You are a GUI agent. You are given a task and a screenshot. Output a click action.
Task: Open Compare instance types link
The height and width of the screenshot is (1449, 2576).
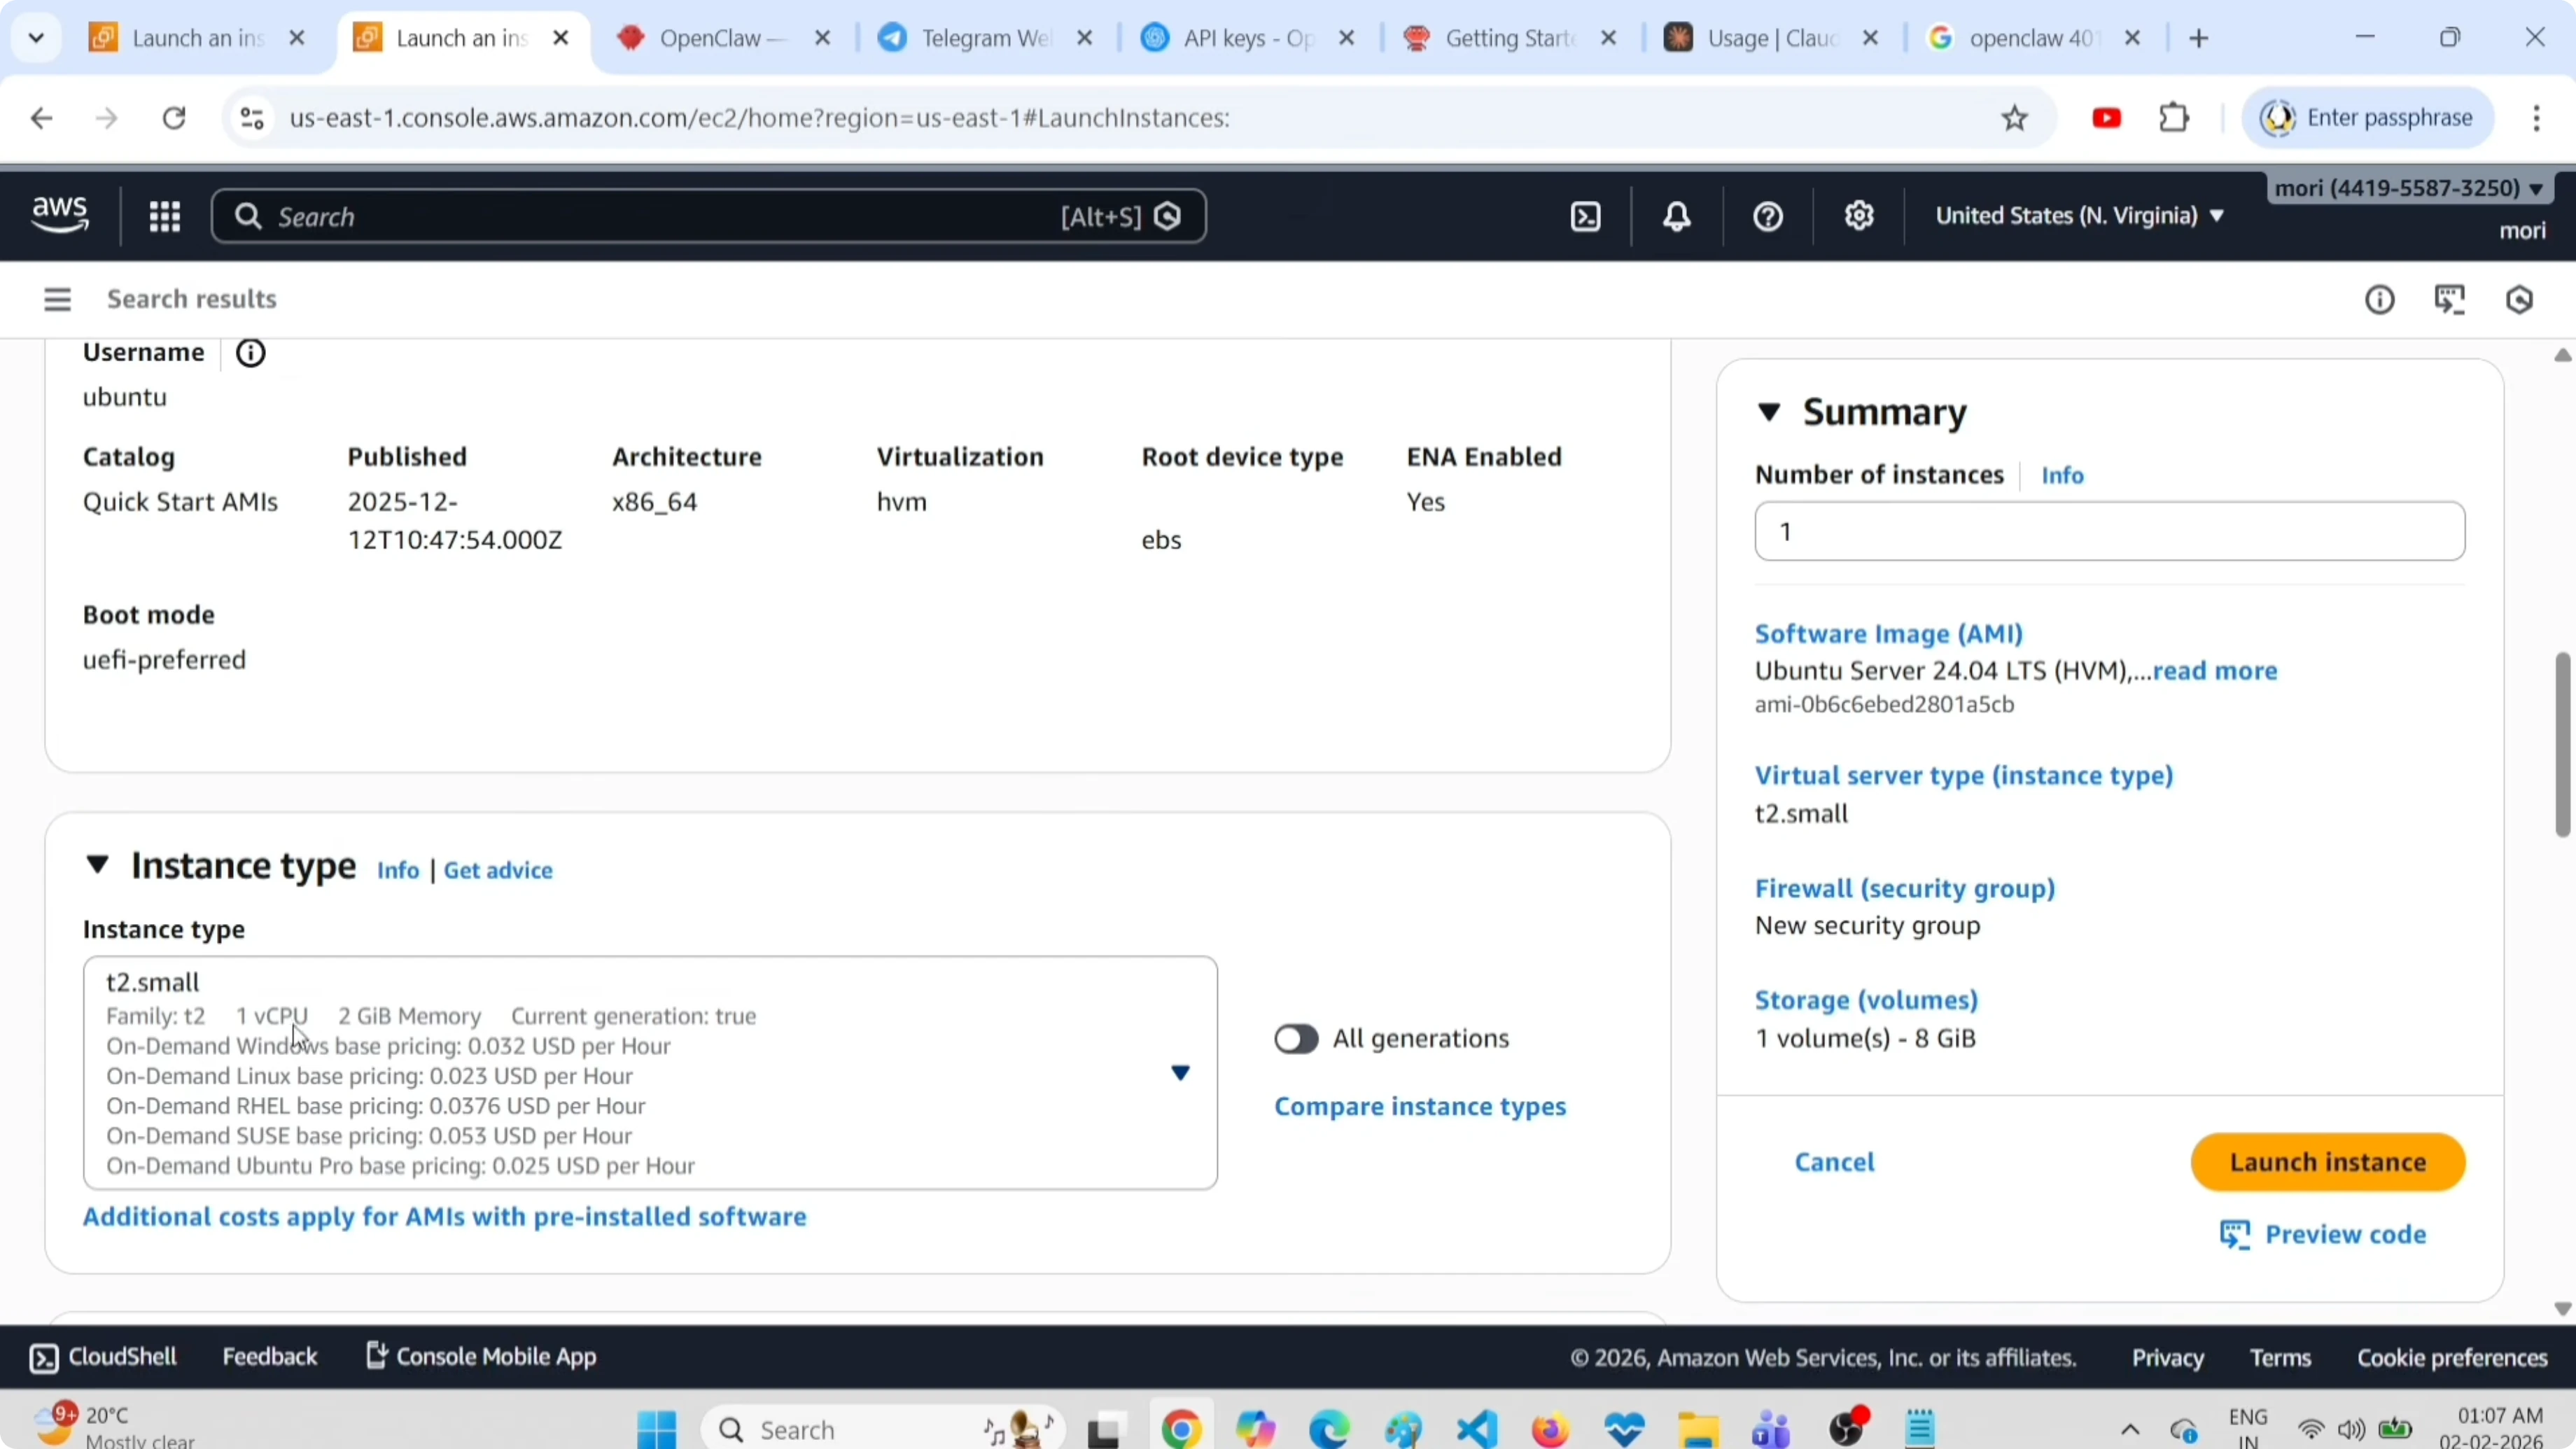tap(1419, 1107)
